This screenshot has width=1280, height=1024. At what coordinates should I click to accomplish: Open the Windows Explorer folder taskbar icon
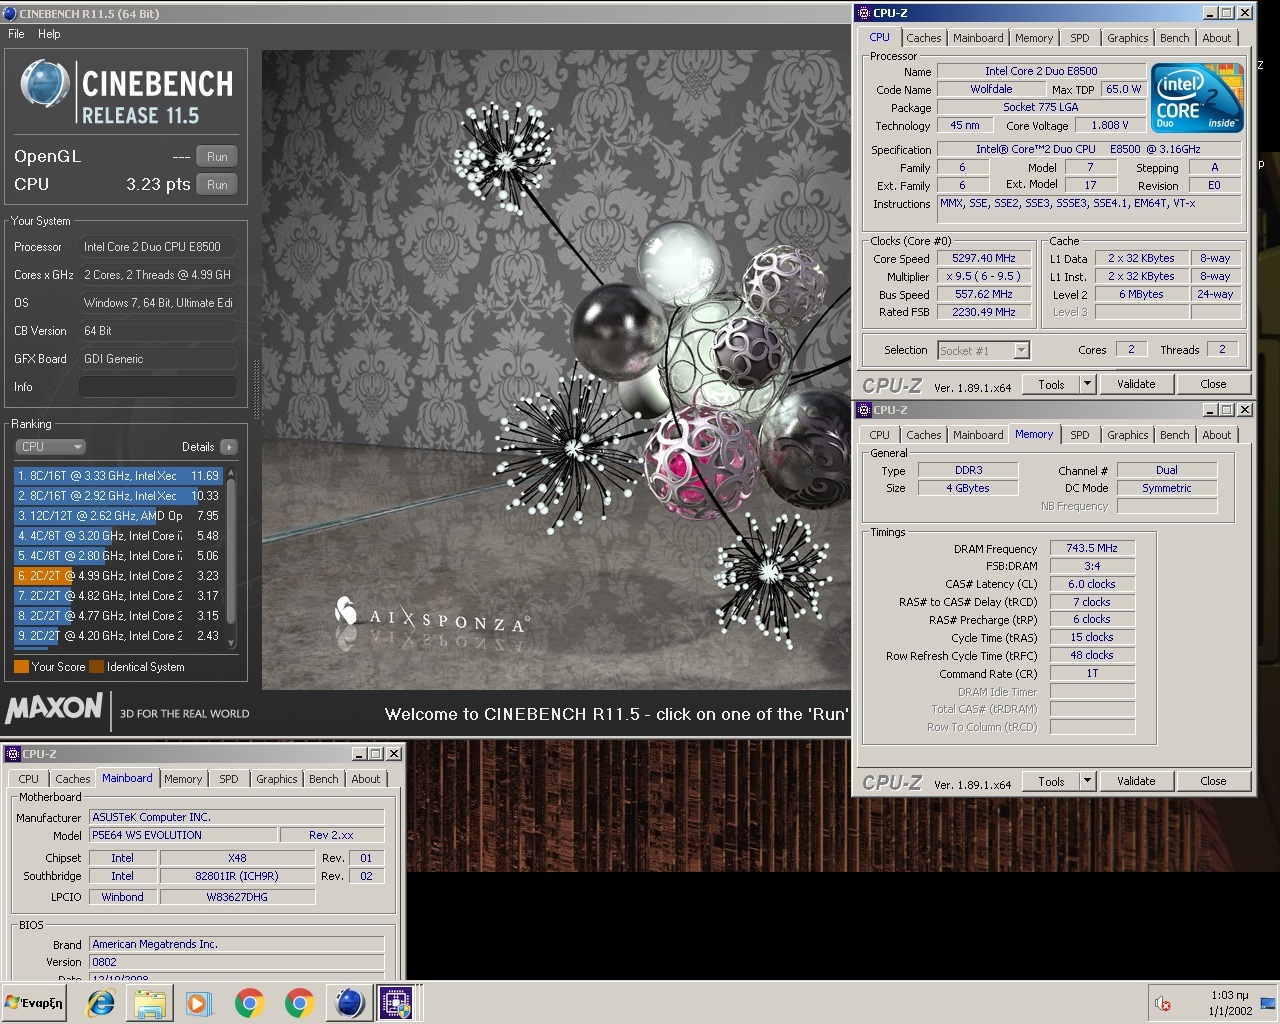[150, 1003]
